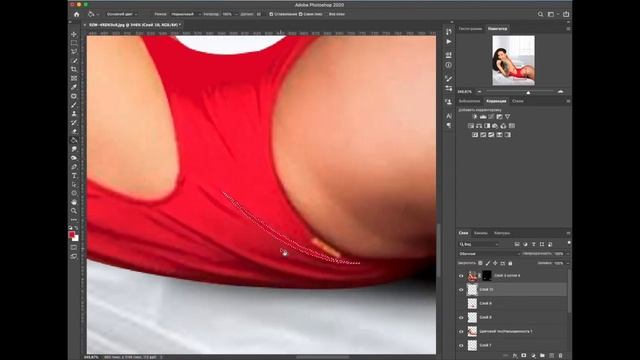Viewport: 640px width, 360px height.
Task: Add a Vibrance adjustment
Action: pyautogui.click(x=507, y=117)
